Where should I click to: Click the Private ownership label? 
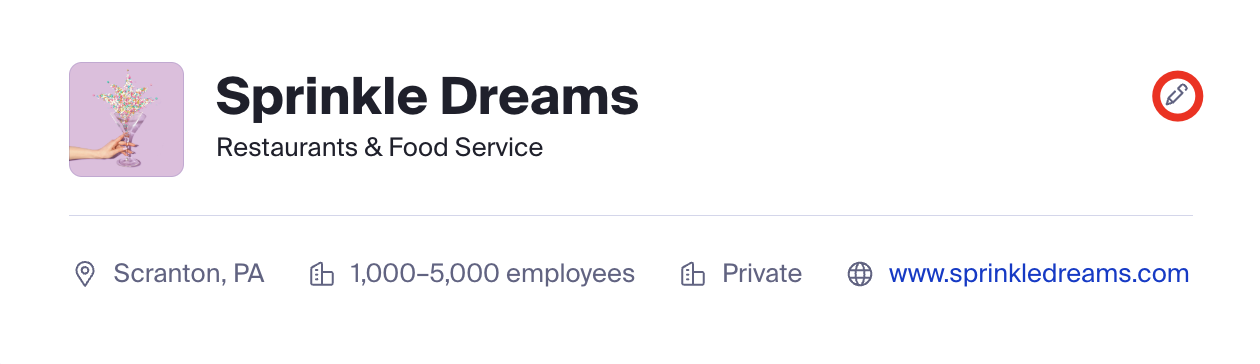[x=762, y=274]
